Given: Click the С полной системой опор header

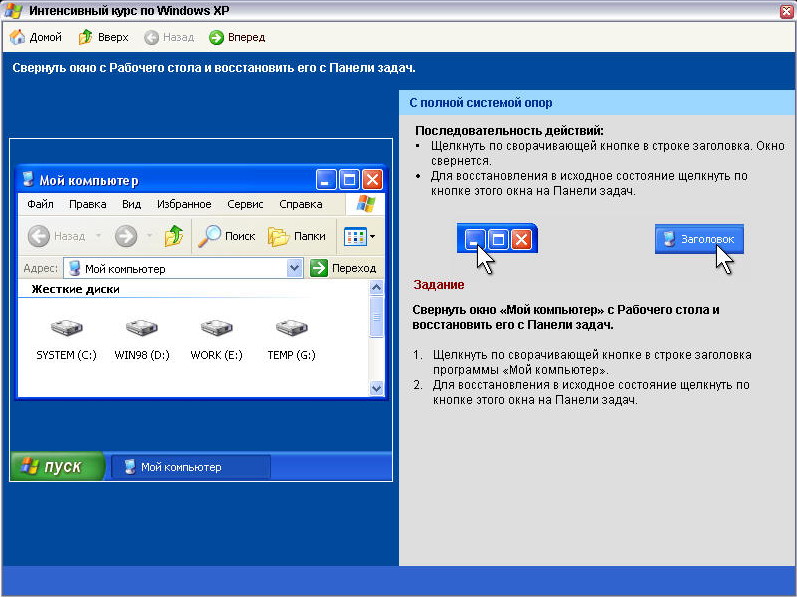Looking at the screenshot, I should (481, 103).
